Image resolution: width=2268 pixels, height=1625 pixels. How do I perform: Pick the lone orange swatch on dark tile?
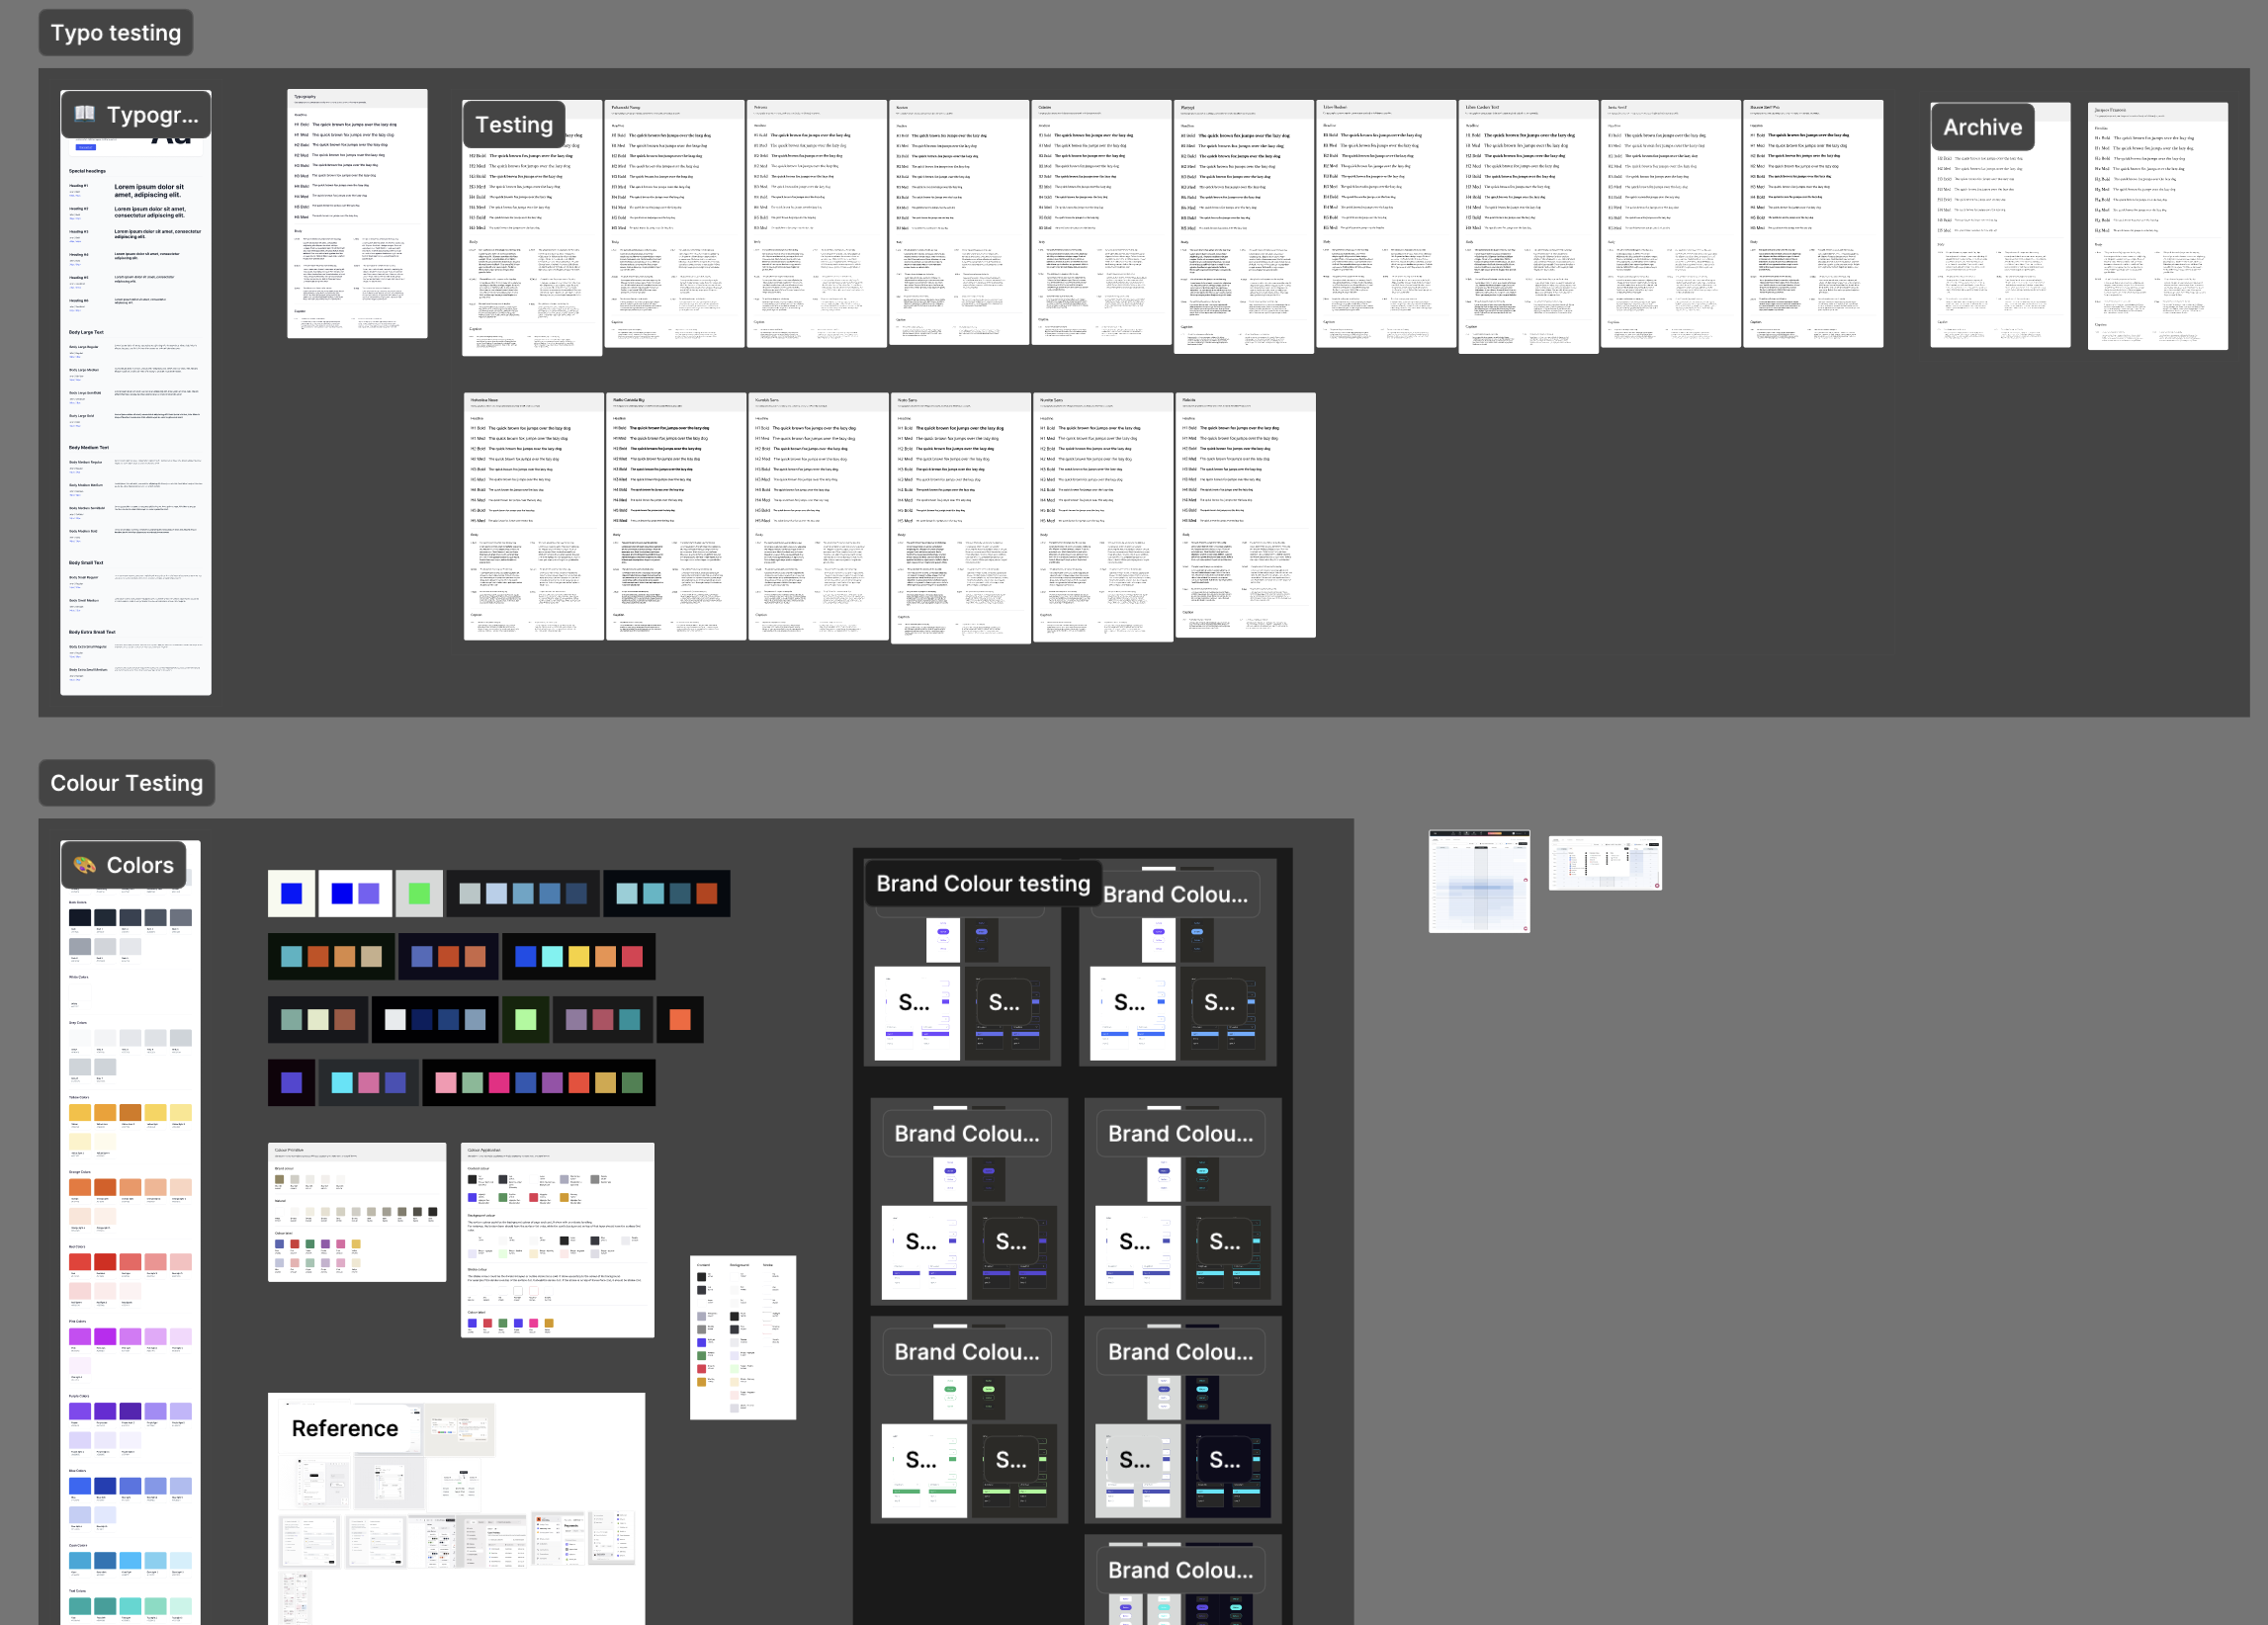point(680,1019)
